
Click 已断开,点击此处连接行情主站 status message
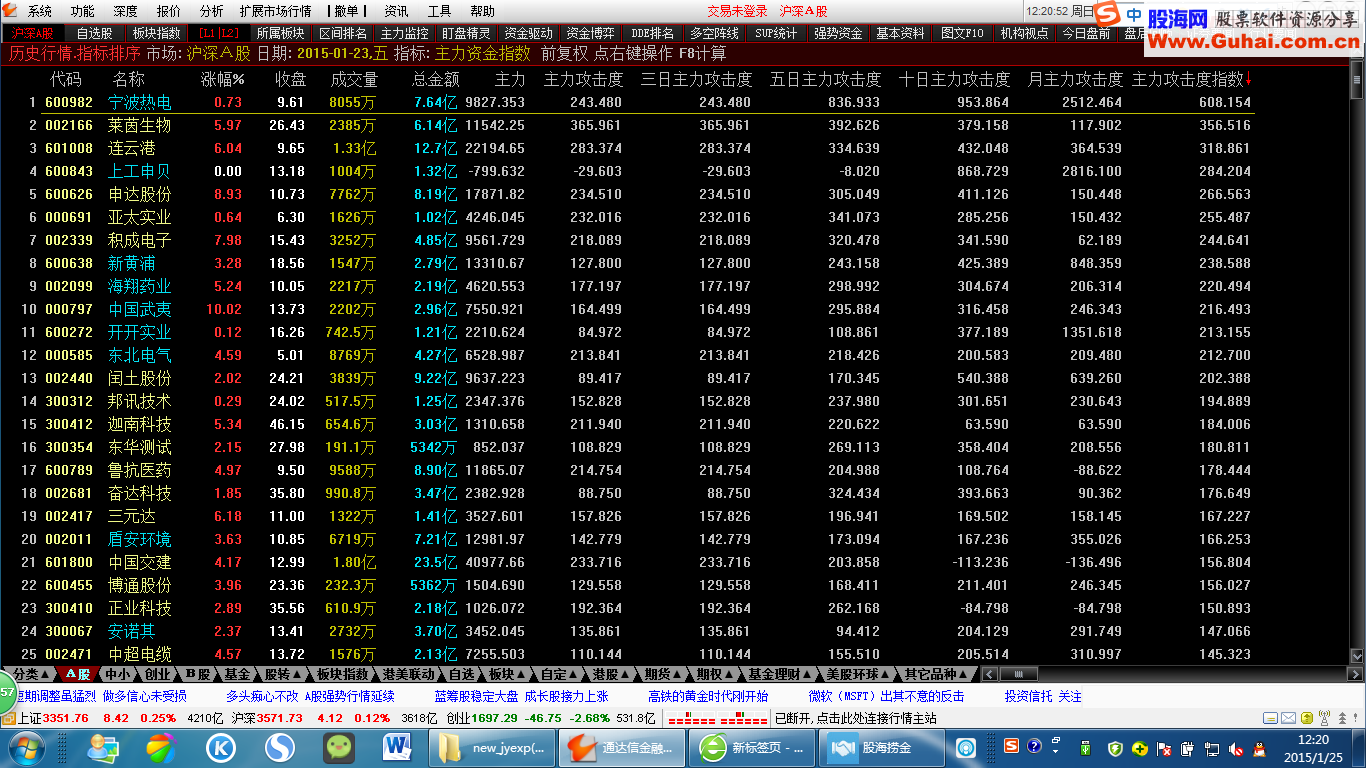pyautogui.click(x=857, y=718)
